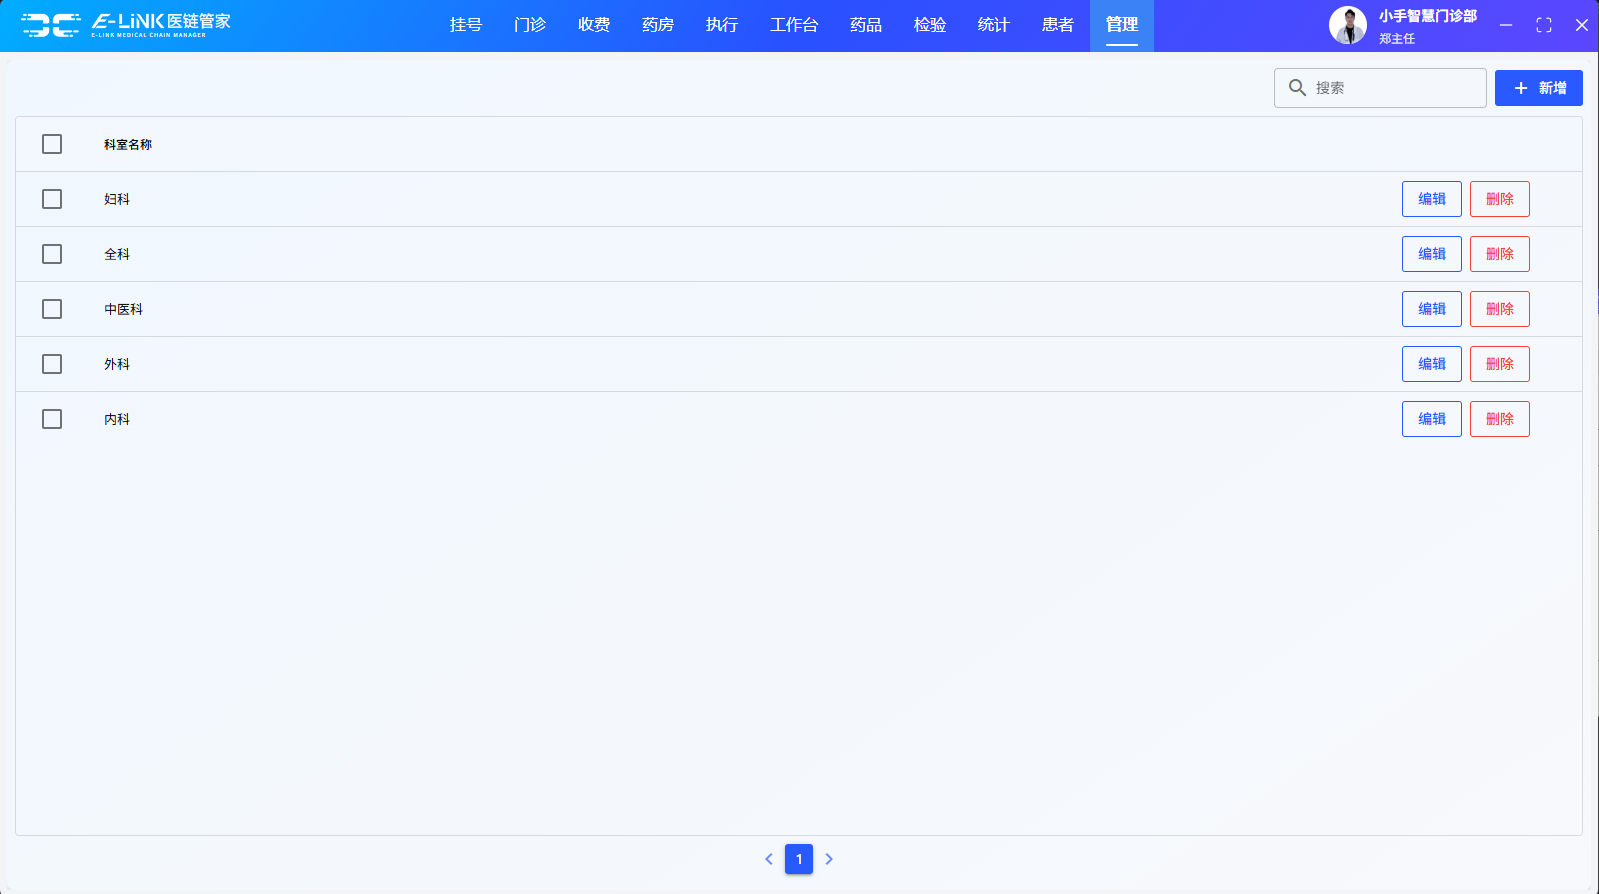Check the select-all header checkbox

click(52, 144)
